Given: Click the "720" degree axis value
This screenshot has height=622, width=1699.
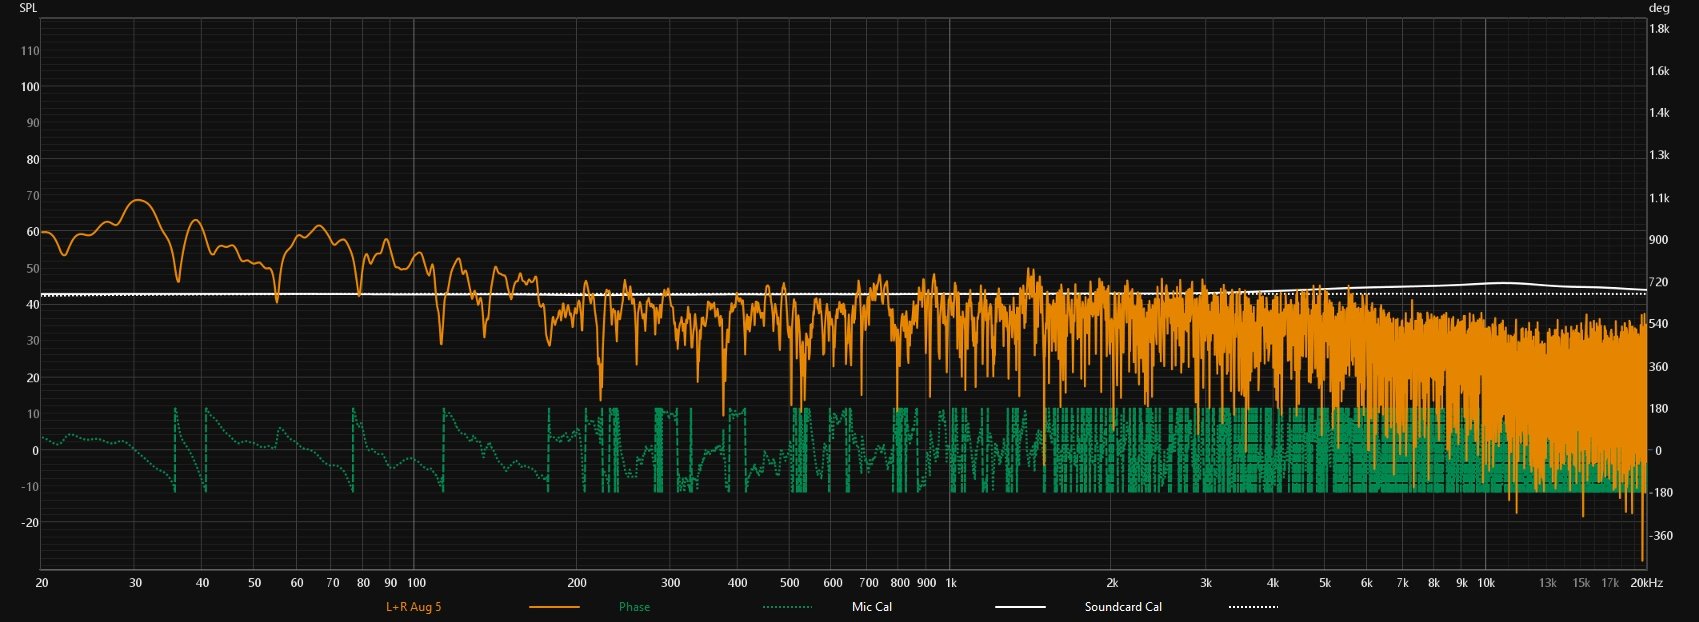Looking at the screenshot, I should [1658, 282].
